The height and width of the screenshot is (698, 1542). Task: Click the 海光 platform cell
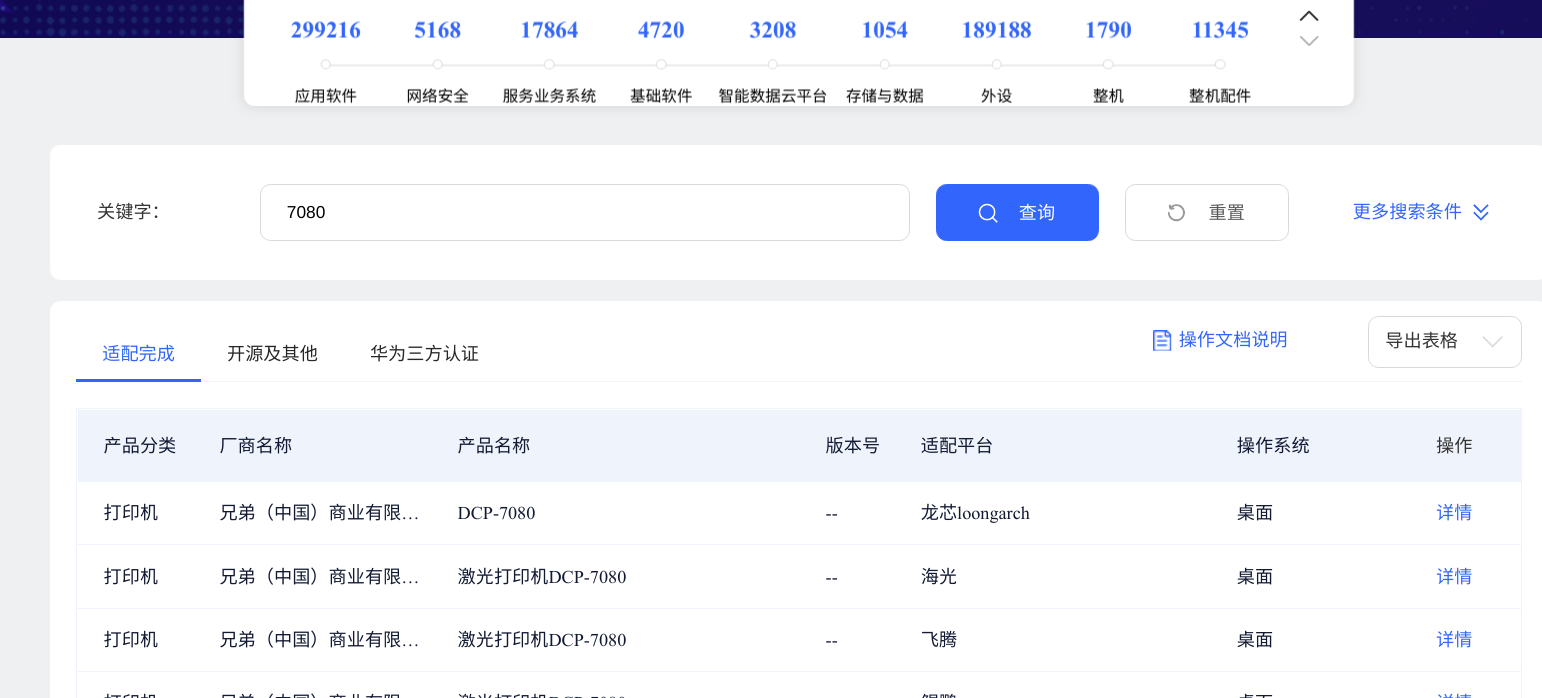(x=939, y=577)
